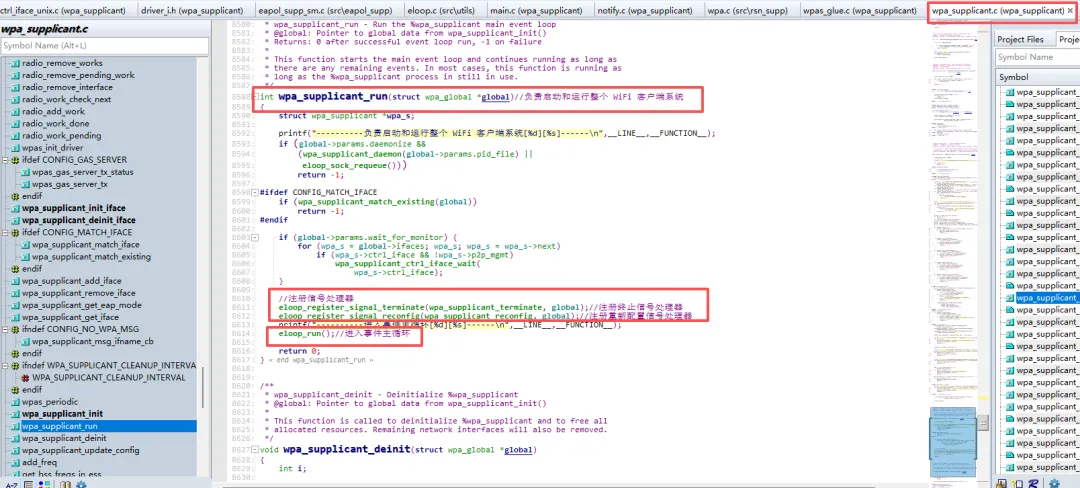Click Symbol Name (Alt+L) search field
The image size is (1080, 488).
click(x=105, y=45)
